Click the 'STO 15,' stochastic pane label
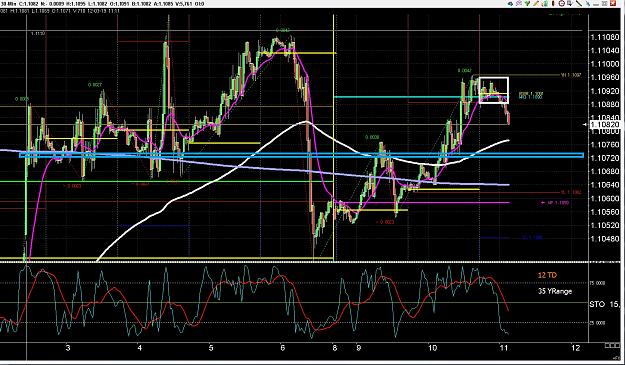Image resolution: width=625 pixels, height=365 pixels. [605, 304]
